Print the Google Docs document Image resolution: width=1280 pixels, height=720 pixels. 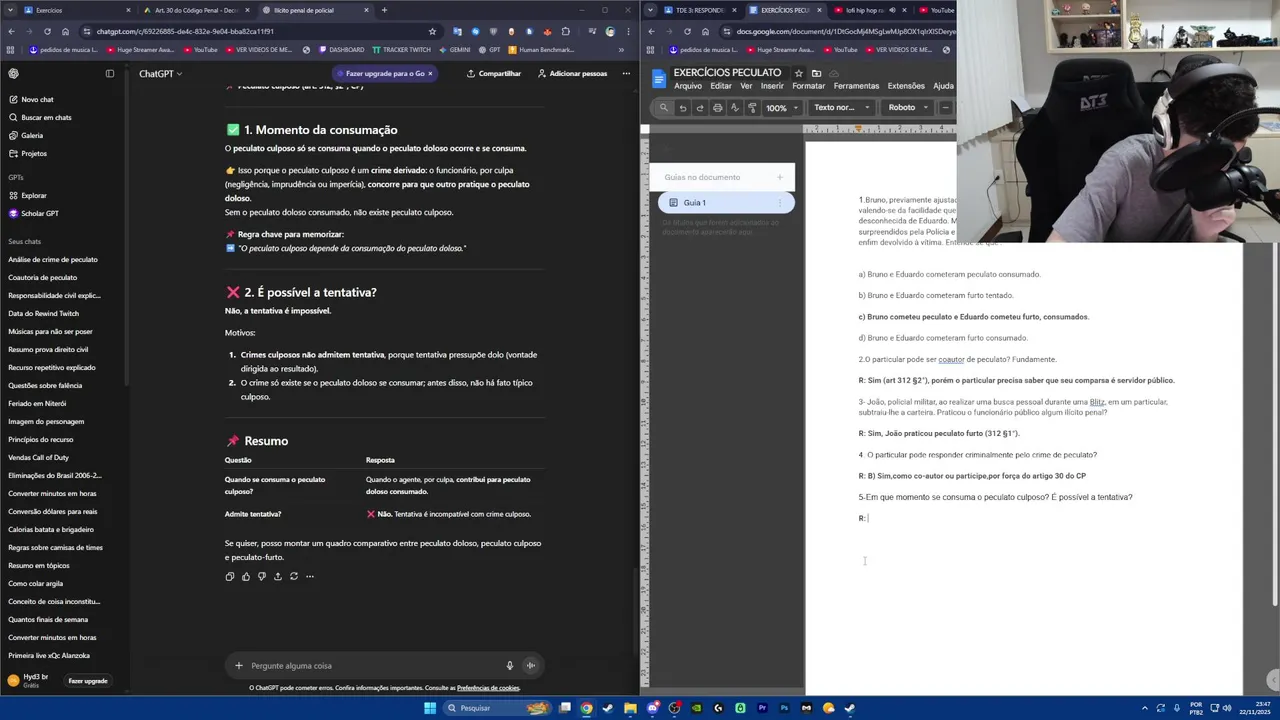click(717, 107)
